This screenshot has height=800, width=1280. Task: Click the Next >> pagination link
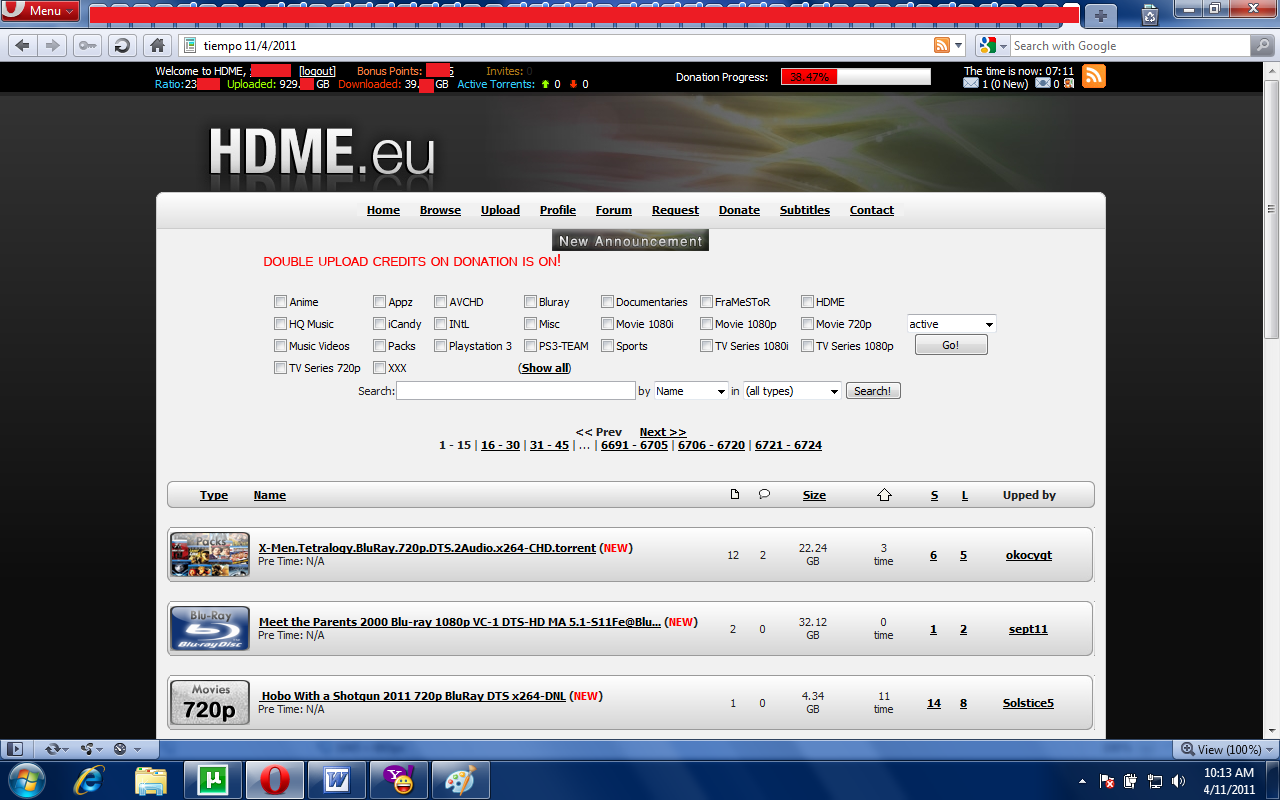coord(663,432)
